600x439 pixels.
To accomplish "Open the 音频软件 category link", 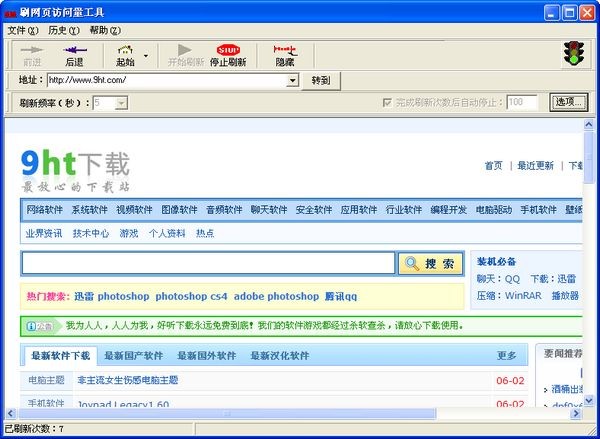I will click(x=224, y=210).
